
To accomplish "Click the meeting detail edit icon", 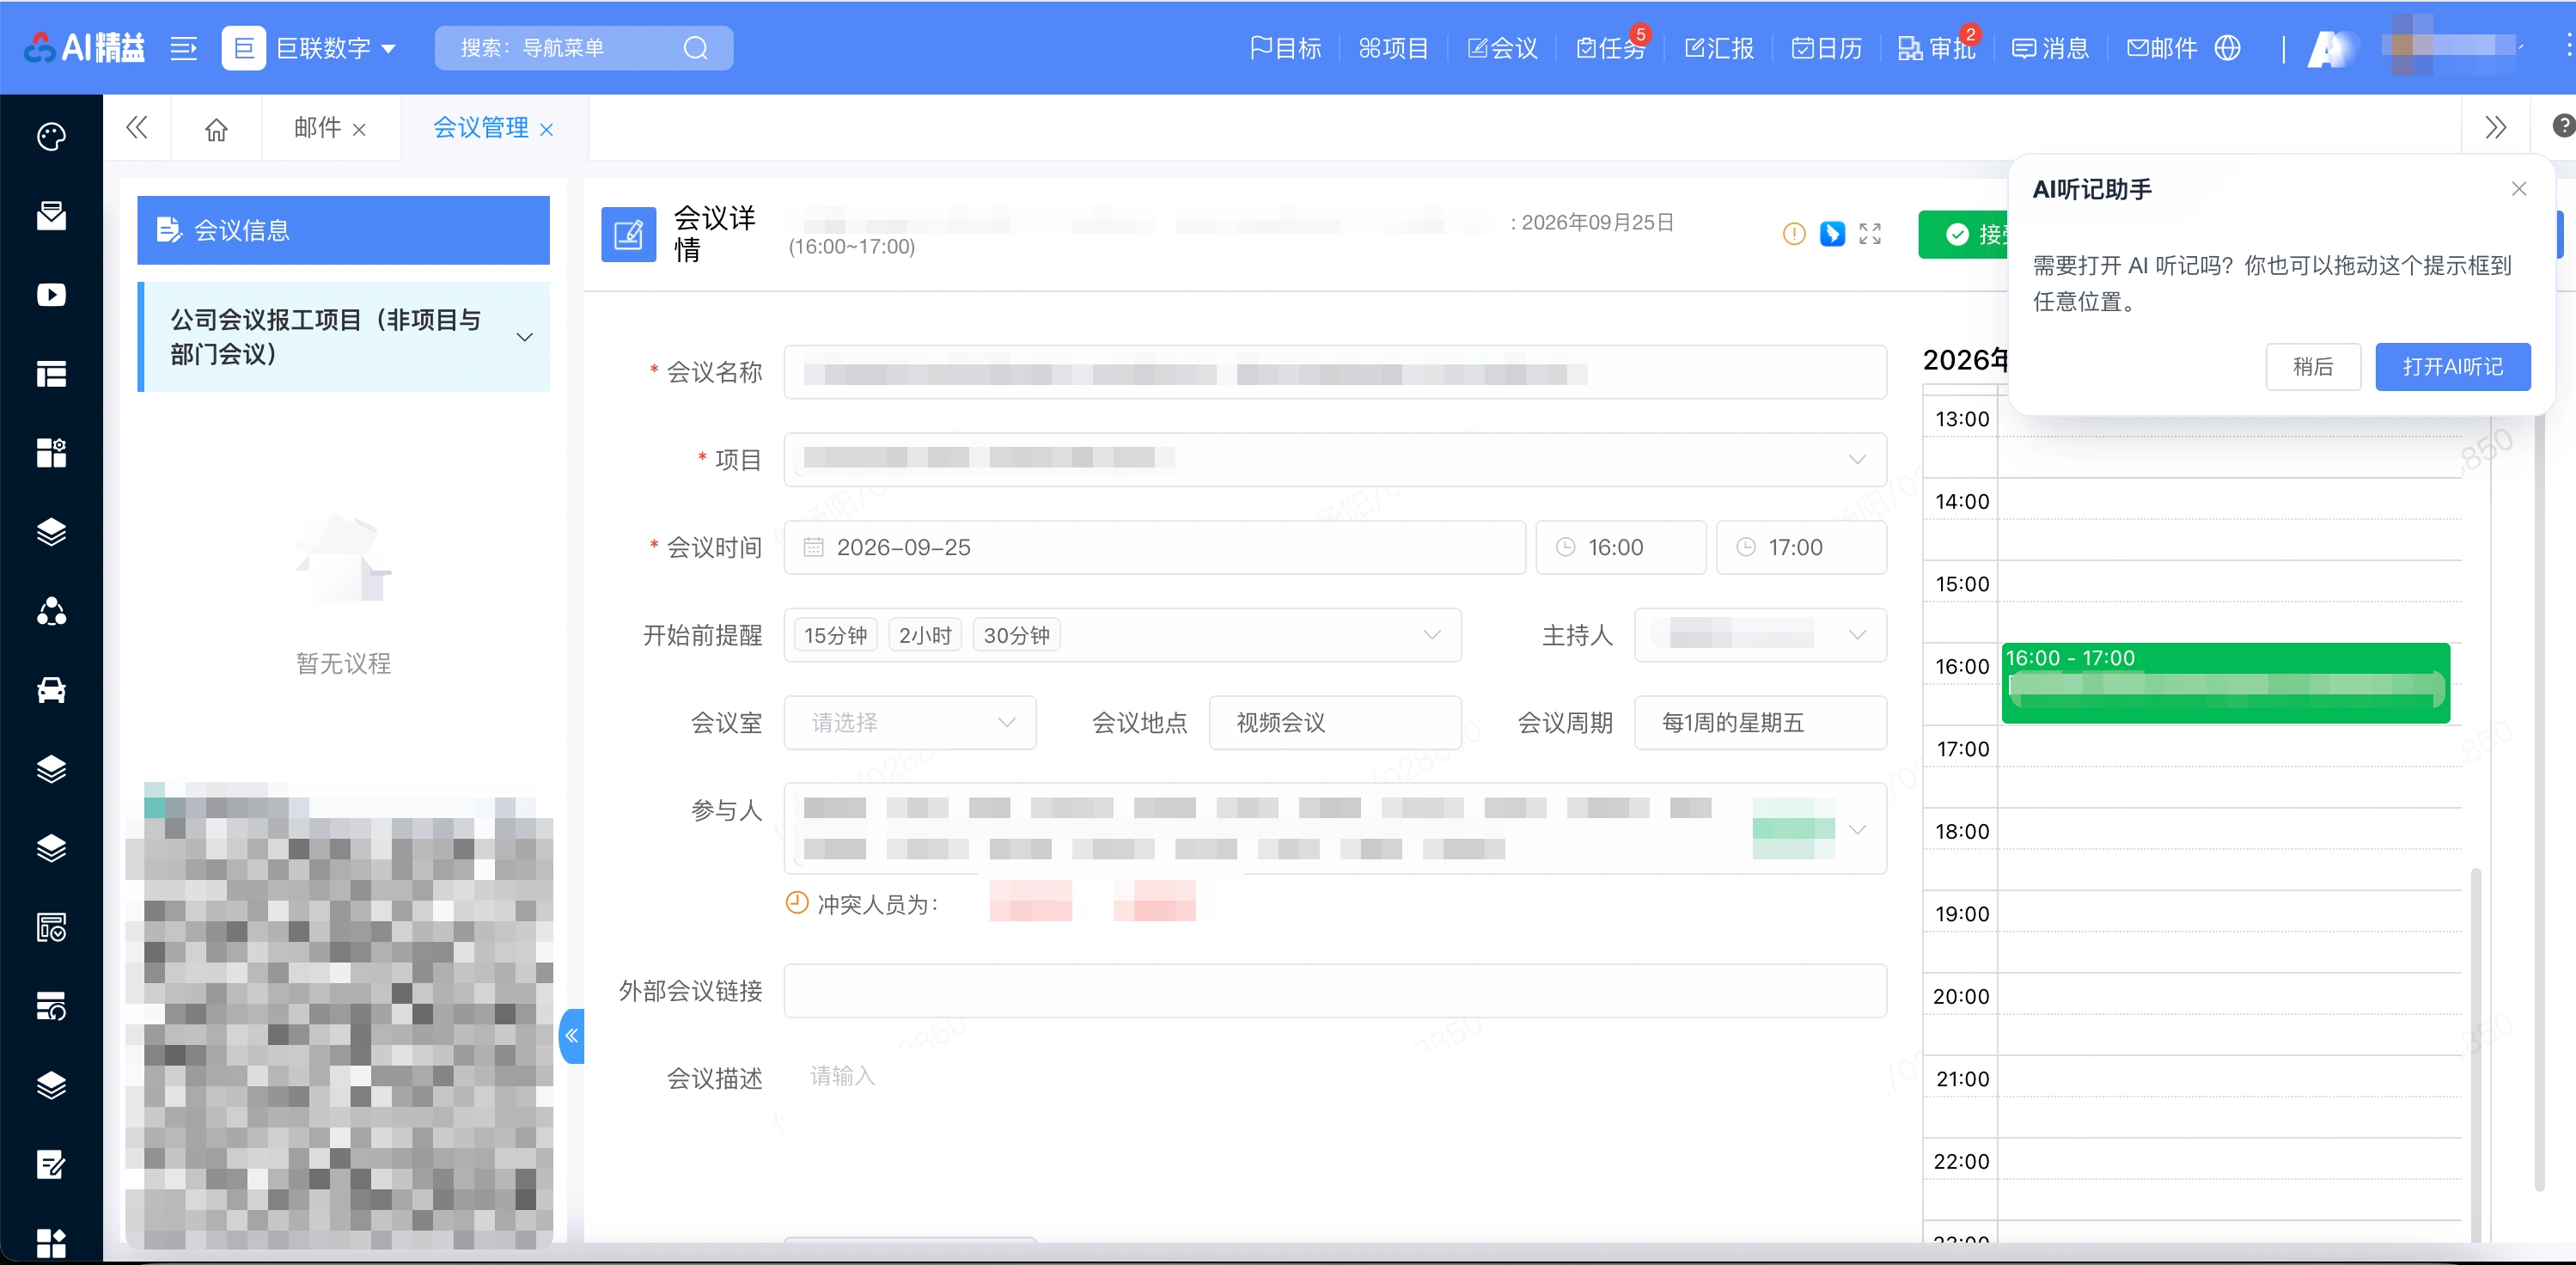I will click(628, 235).
